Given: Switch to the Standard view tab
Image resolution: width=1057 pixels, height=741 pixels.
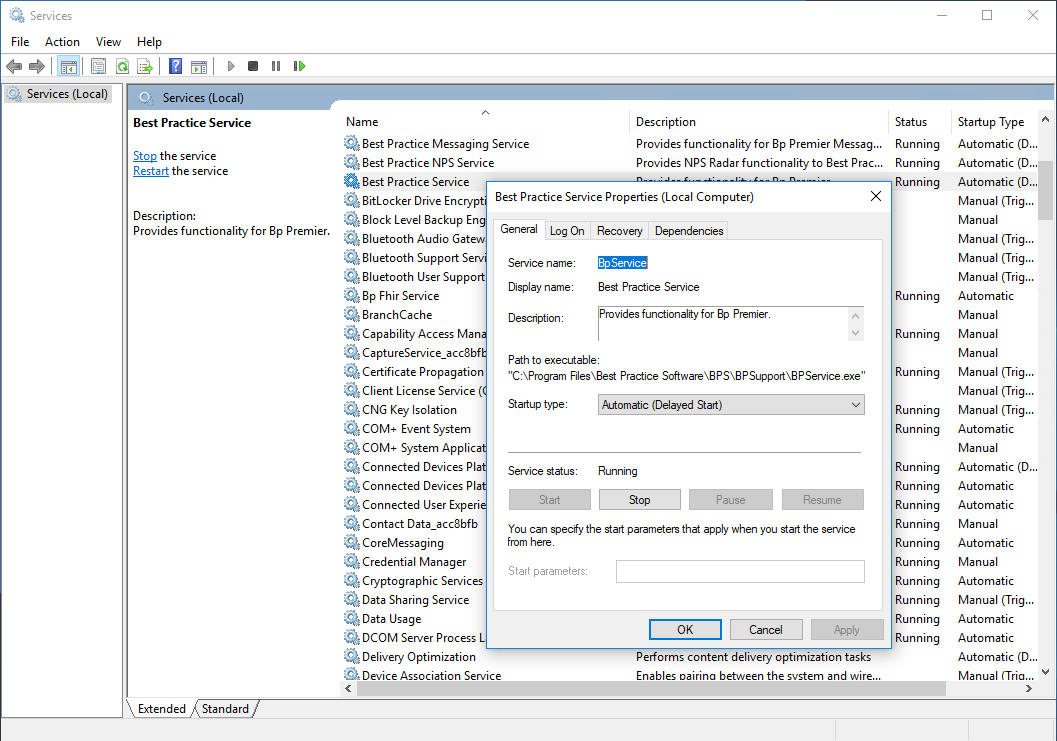Looking at the screenshot, I should (225, 709).
